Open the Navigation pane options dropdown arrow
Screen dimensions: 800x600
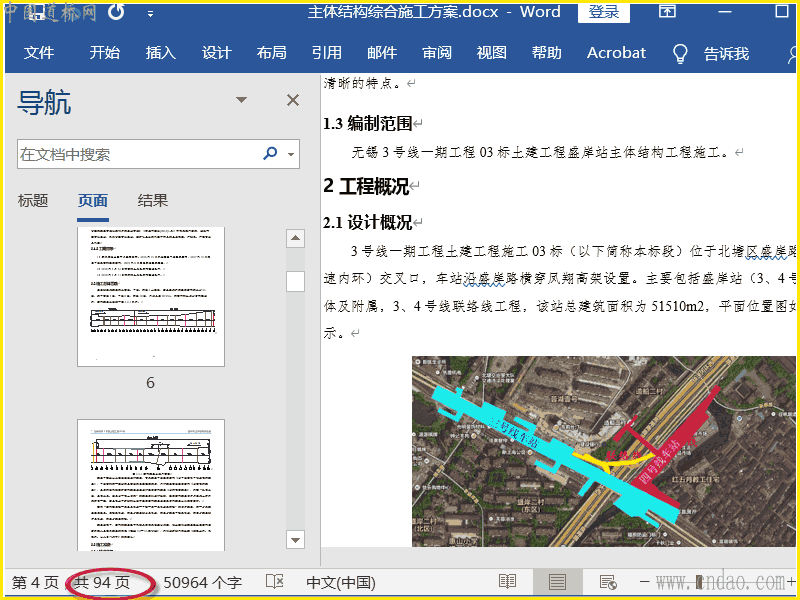pos(241,100)
